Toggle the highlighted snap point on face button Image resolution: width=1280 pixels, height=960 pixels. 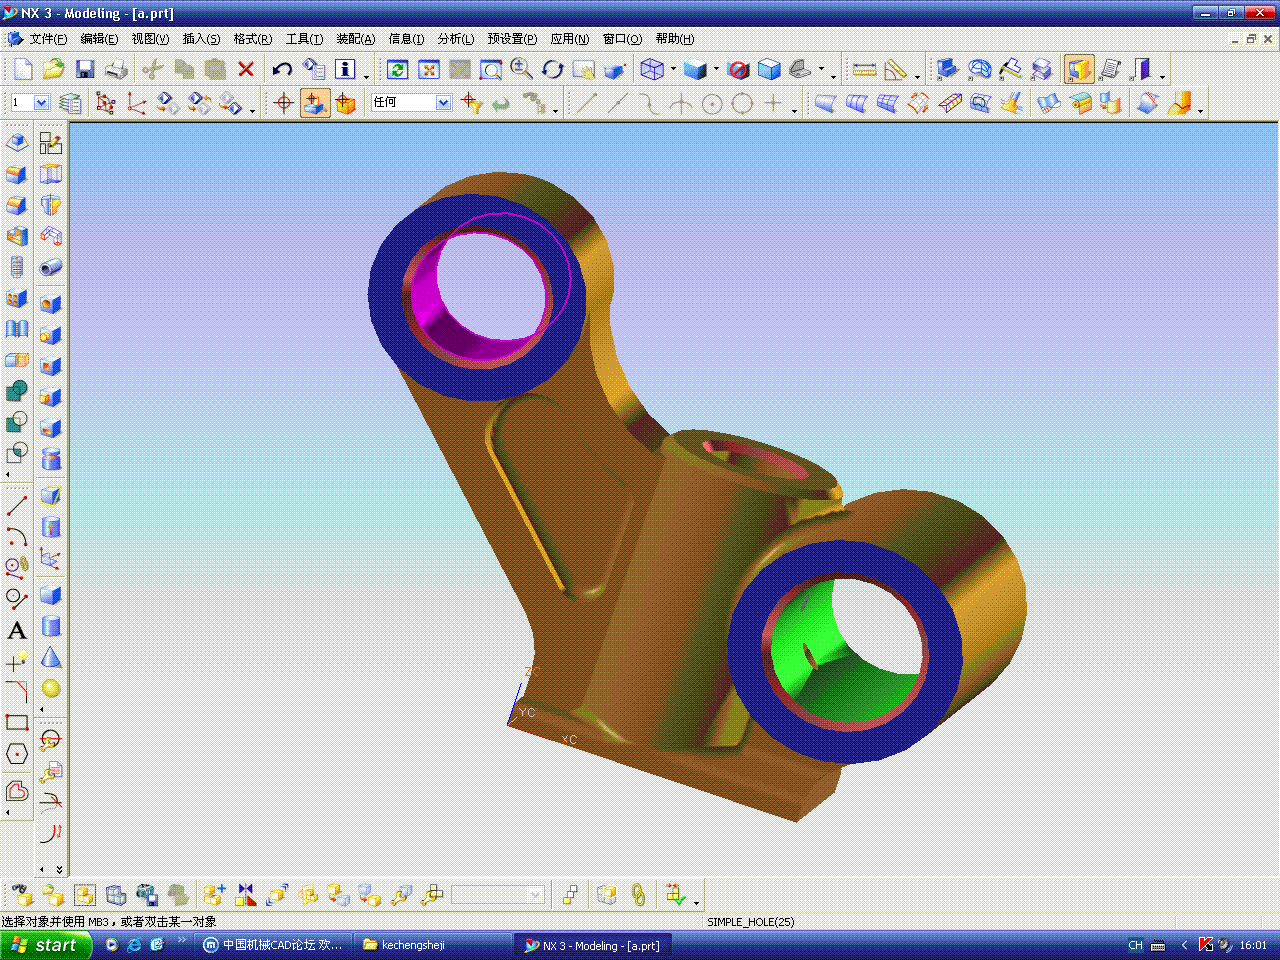(314, 103)
